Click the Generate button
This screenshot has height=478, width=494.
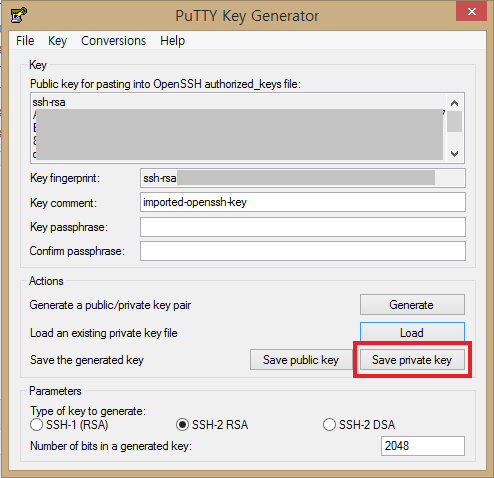412,304
